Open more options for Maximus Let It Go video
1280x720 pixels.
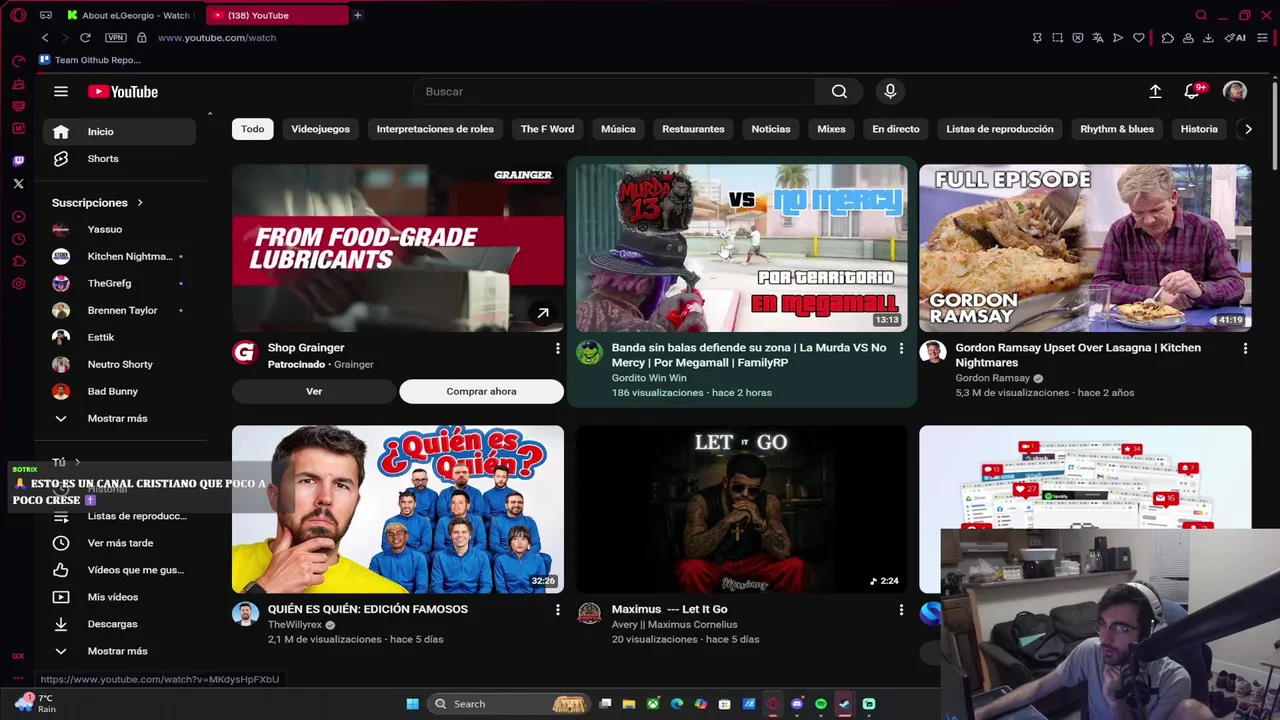pyautogui.click(x=901, y=609)
